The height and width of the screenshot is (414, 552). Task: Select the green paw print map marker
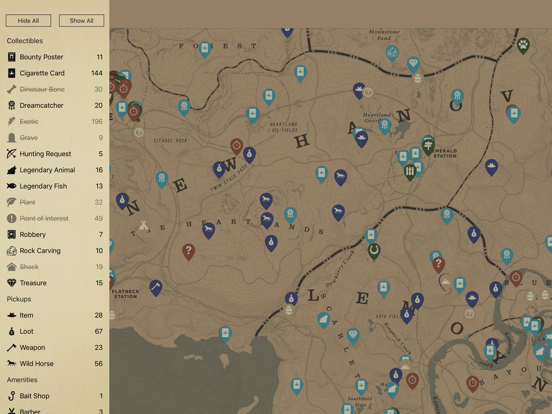(523, 45)
